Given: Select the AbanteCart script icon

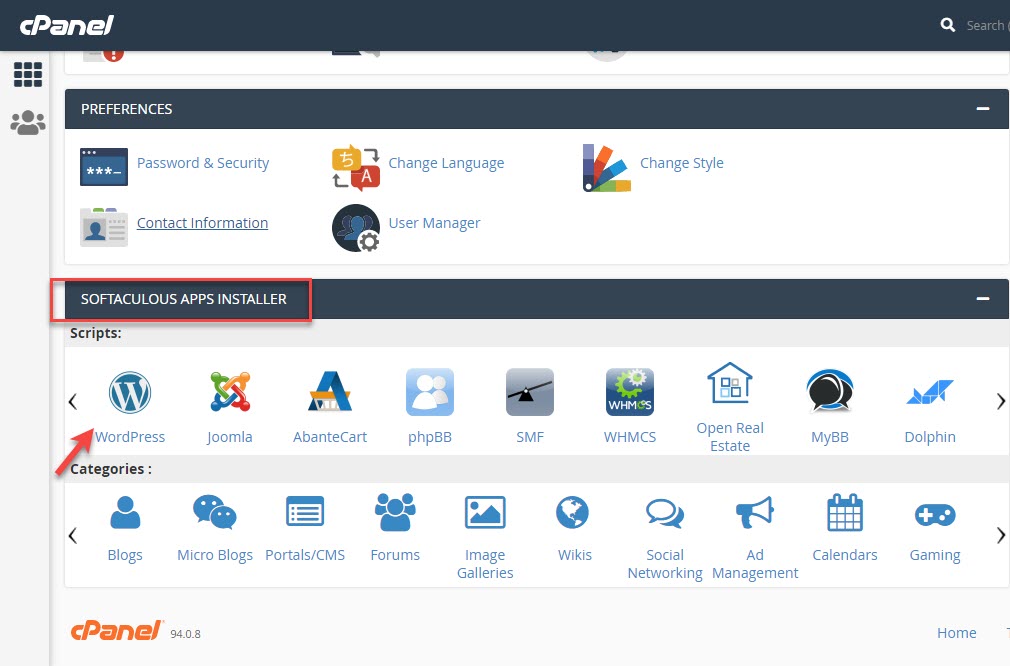Looking at the screenshot, I should (x=330, y=392).
